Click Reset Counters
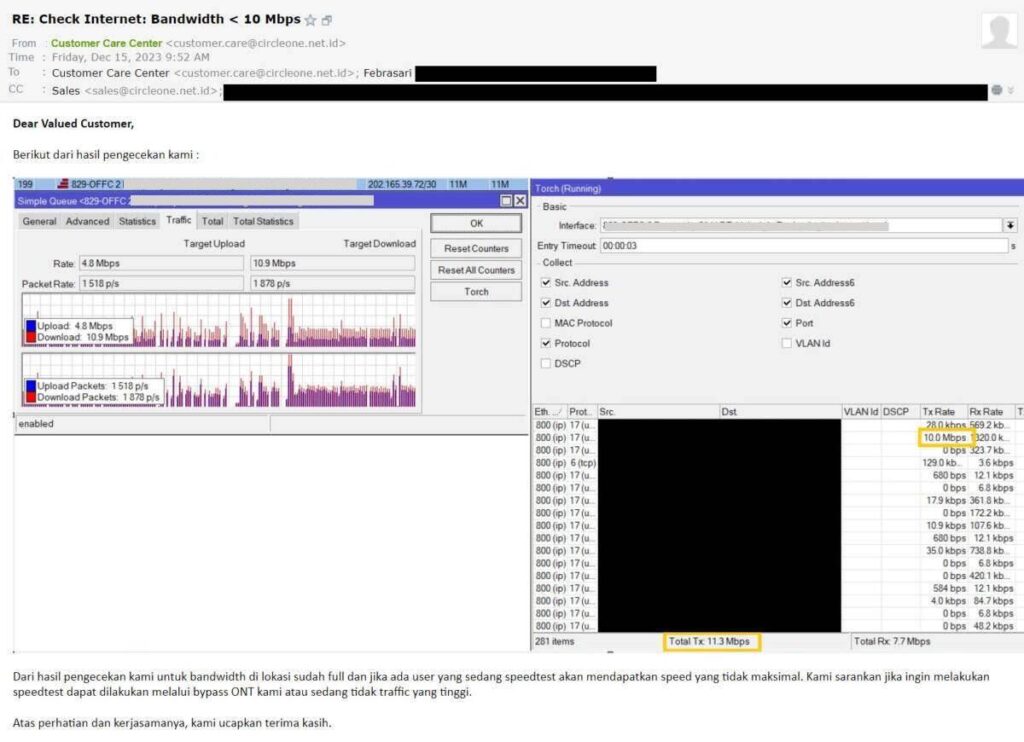The width and height of the screenshot is (1024, 742). coord(475,248)
